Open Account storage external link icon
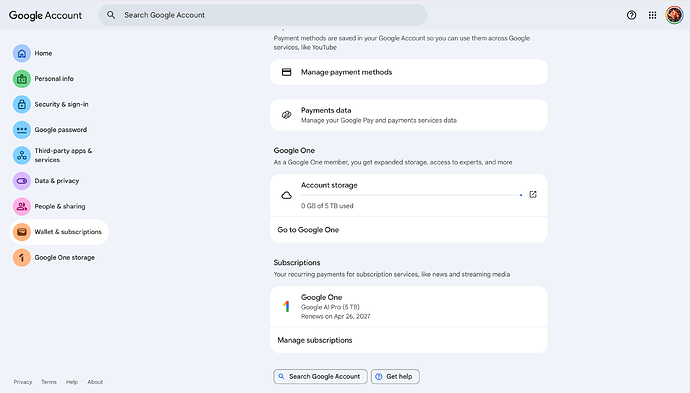Viewport: 690px width, 393px height. click(x=533, y=194)
